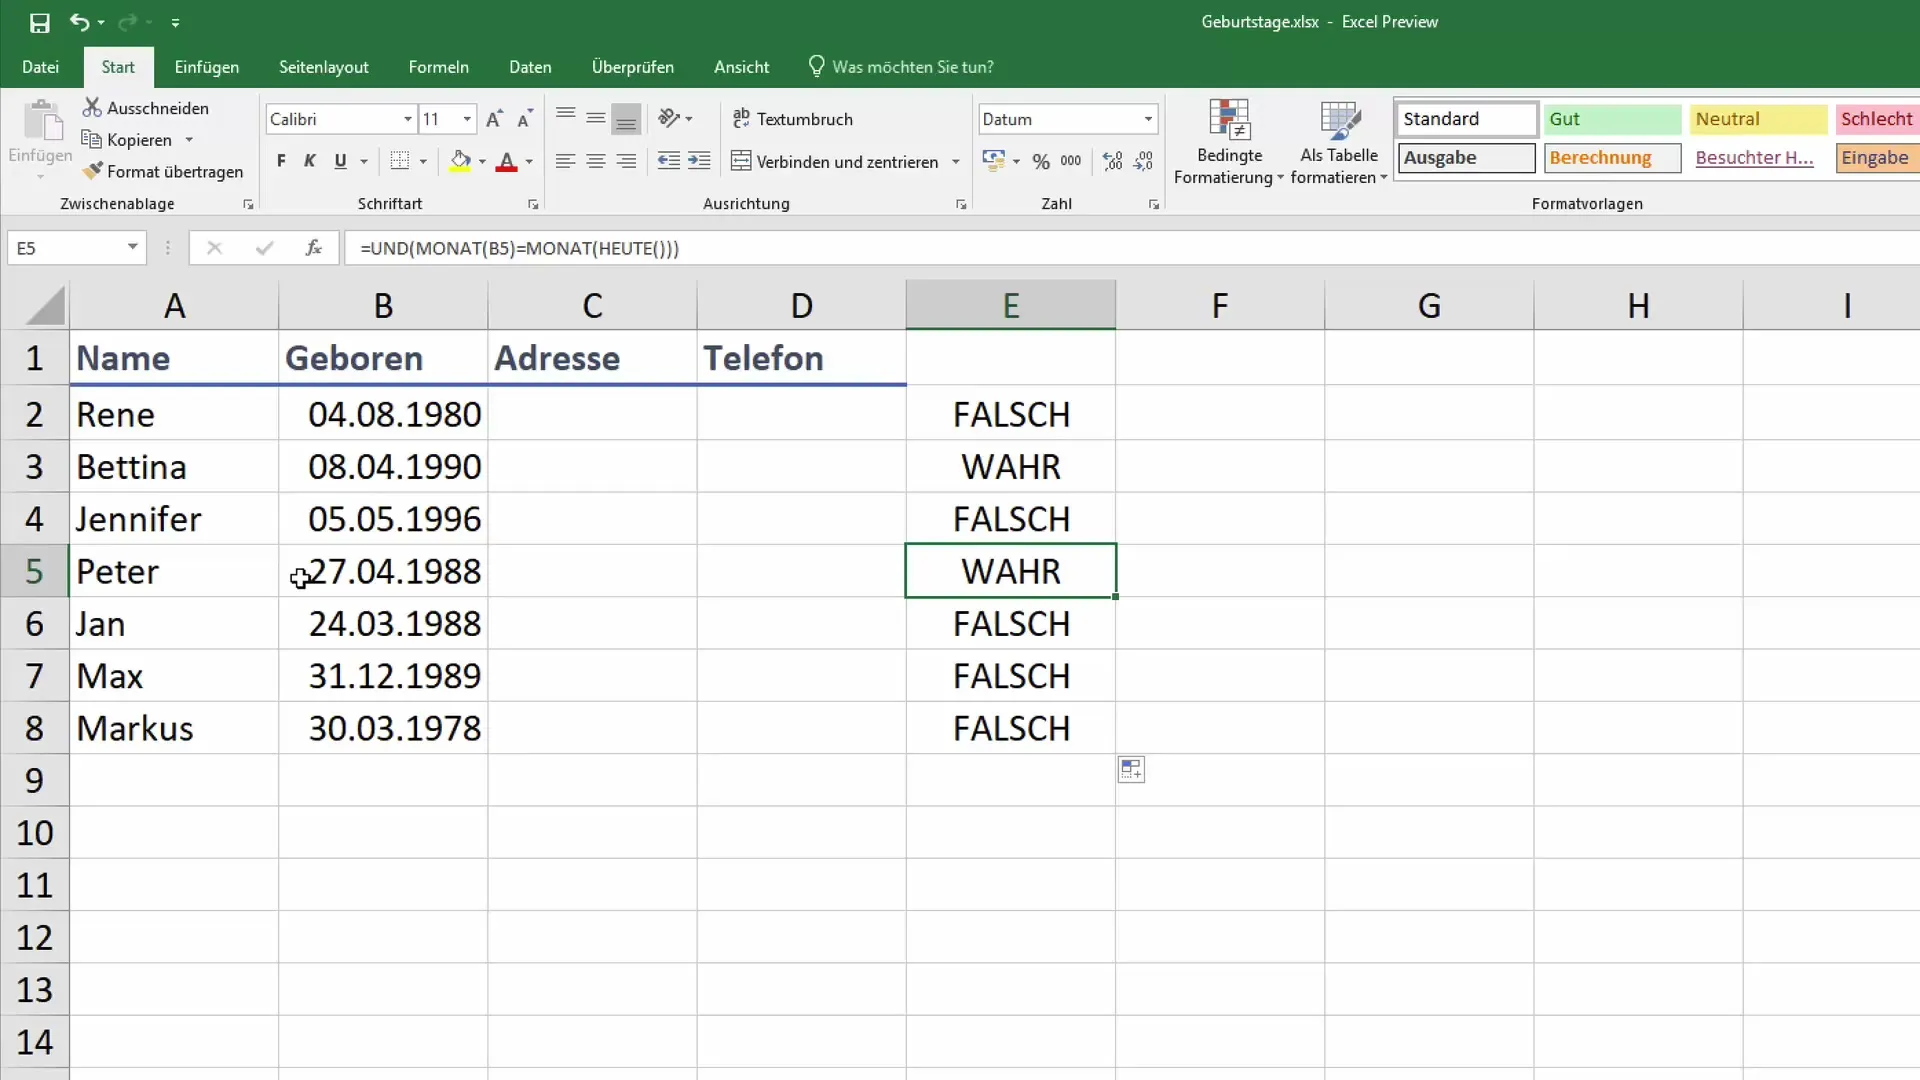Cut selection with Ausschneiden
The height and width of the screenshot is (1080, 1920).
click(x=147, y=108)
